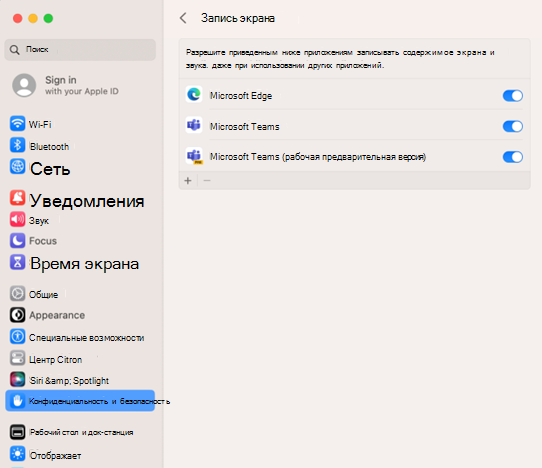Open Siri & Spotlight settings
542x468 pixels.
[69, 381]
